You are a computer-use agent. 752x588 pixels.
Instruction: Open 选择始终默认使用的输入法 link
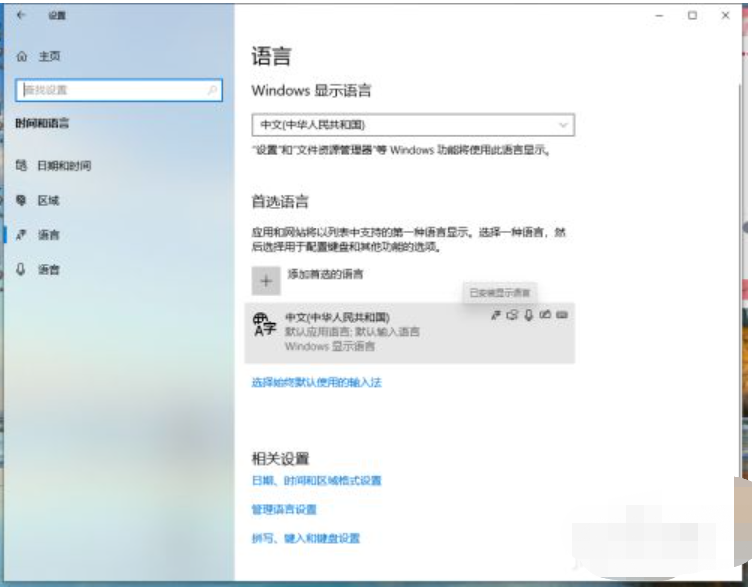click(x=317, y=383)
